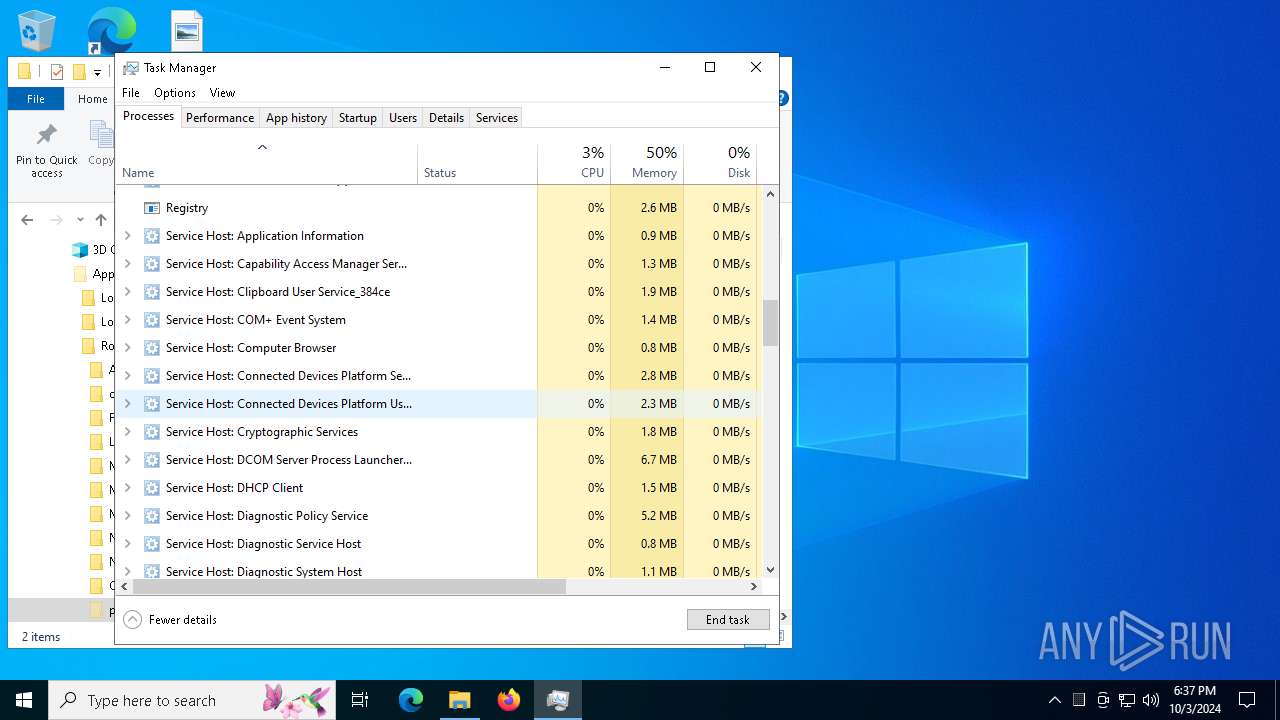Click the Type here to search box
This screenshot has width=1280, height=720.
tap(194, 700)
